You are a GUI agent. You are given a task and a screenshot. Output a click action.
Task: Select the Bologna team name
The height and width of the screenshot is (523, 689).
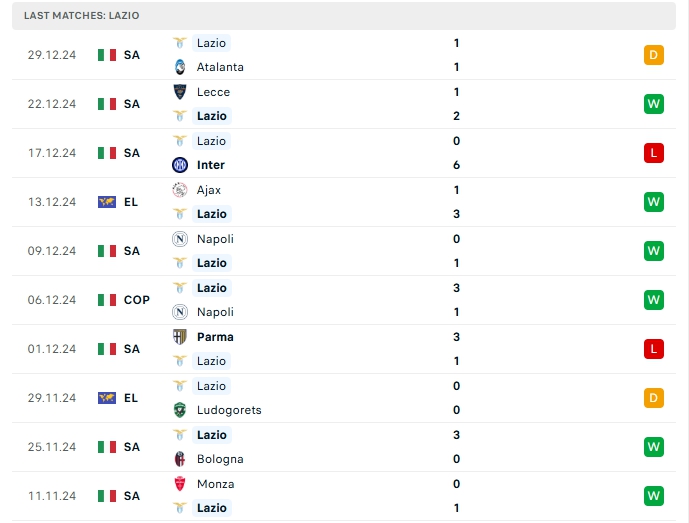tap(220, 459)
